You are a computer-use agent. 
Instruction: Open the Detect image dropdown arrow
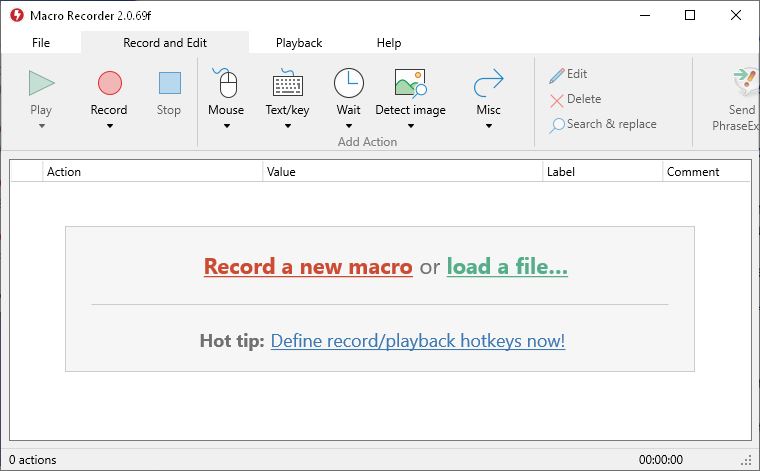point(411,126)
